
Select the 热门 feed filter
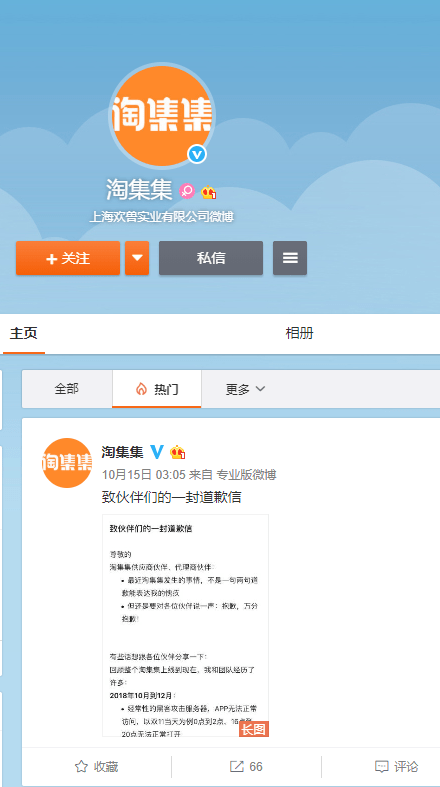pyautogui.click(x=157, y=389)
